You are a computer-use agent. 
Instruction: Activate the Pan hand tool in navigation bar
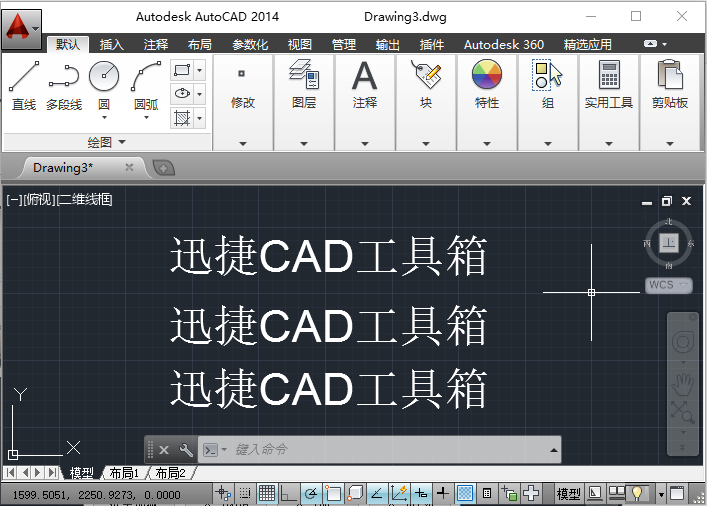point(683,384)
